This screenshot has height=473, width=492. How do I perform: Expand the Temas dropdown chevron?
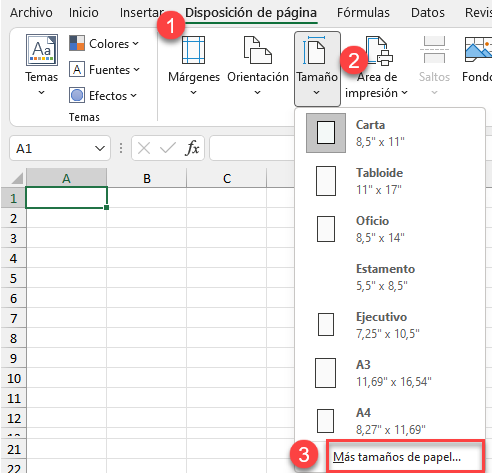click(41, 92)
